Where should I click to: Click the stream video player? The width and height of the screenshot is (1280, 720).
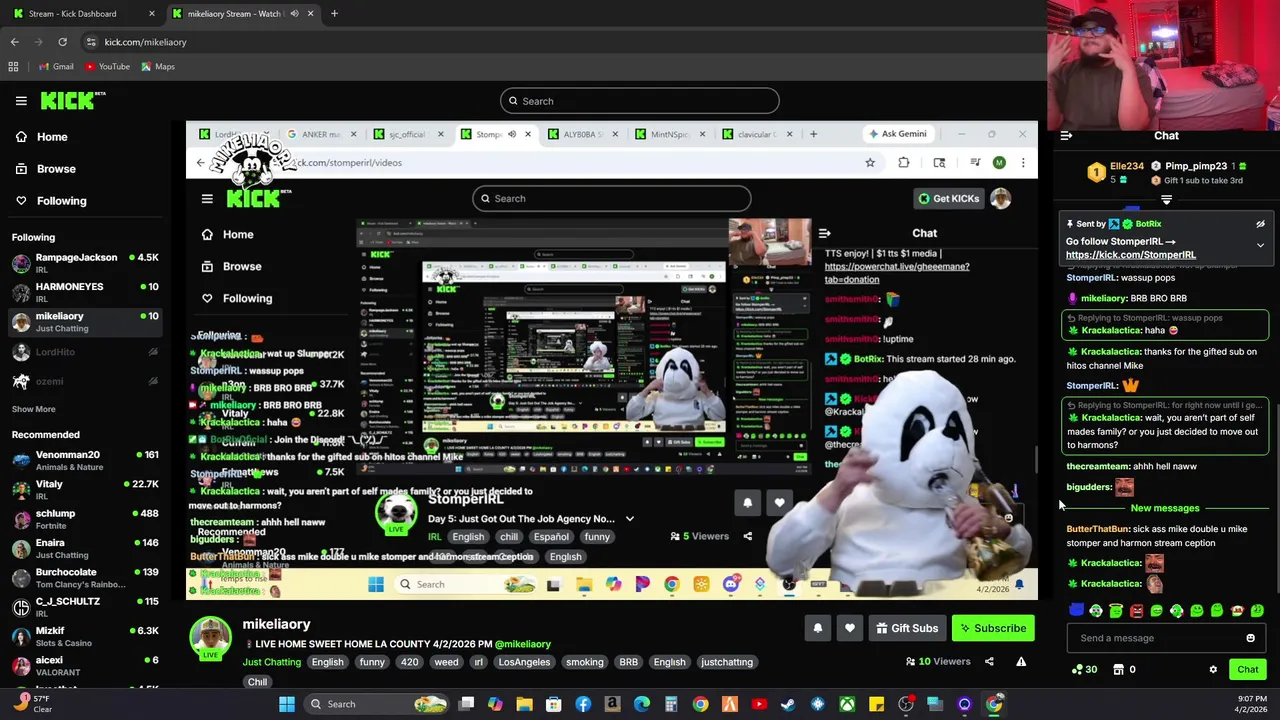pos(611,360)
